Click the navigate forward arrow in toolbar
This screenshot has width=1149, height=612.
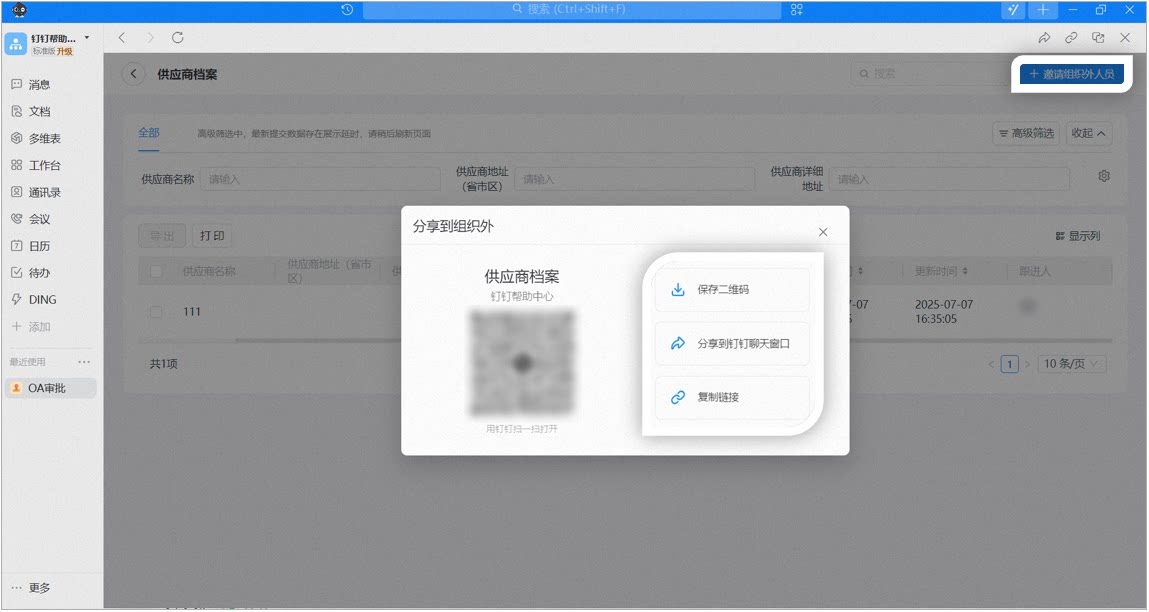point(150,37)
